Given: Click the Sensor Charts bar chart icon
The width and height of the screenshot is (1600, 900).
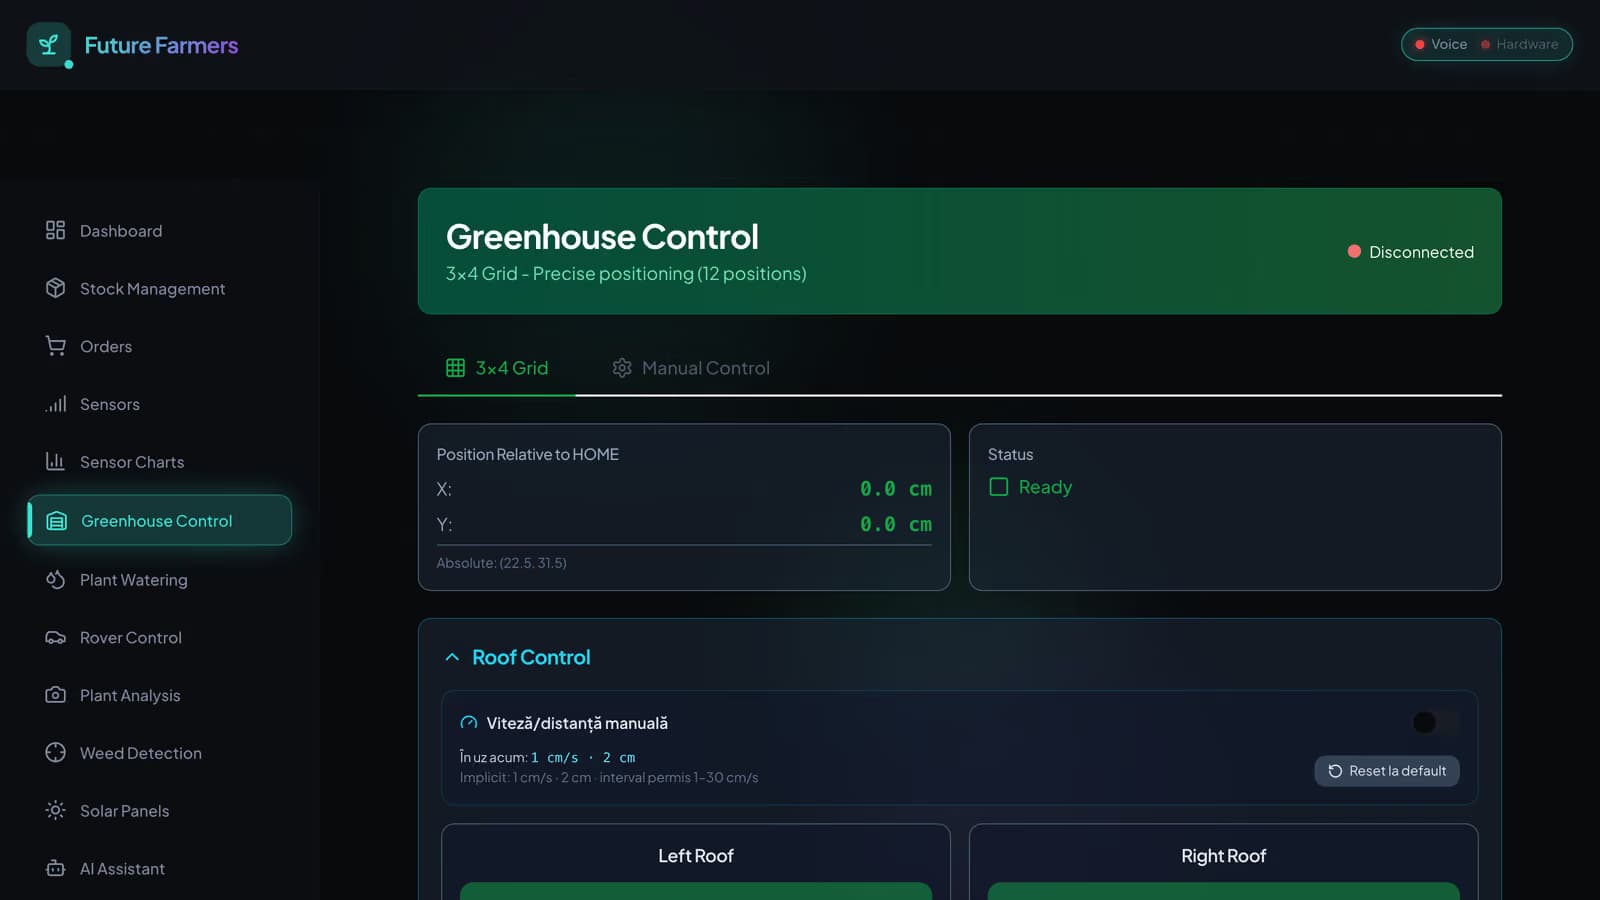Looking at the screenshot, I should [x=55, y=462].
